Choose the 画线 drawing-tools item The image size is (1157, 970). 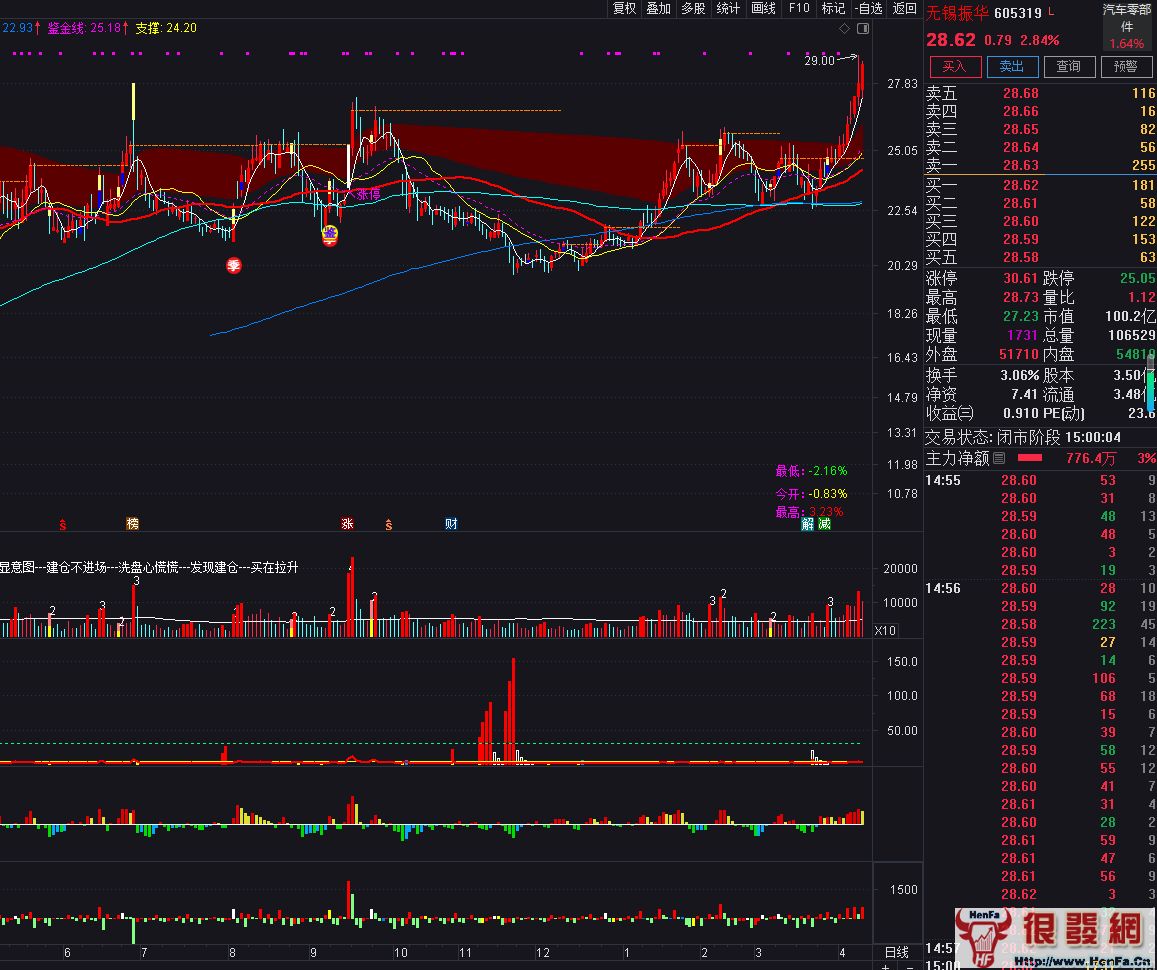point(763,8)
